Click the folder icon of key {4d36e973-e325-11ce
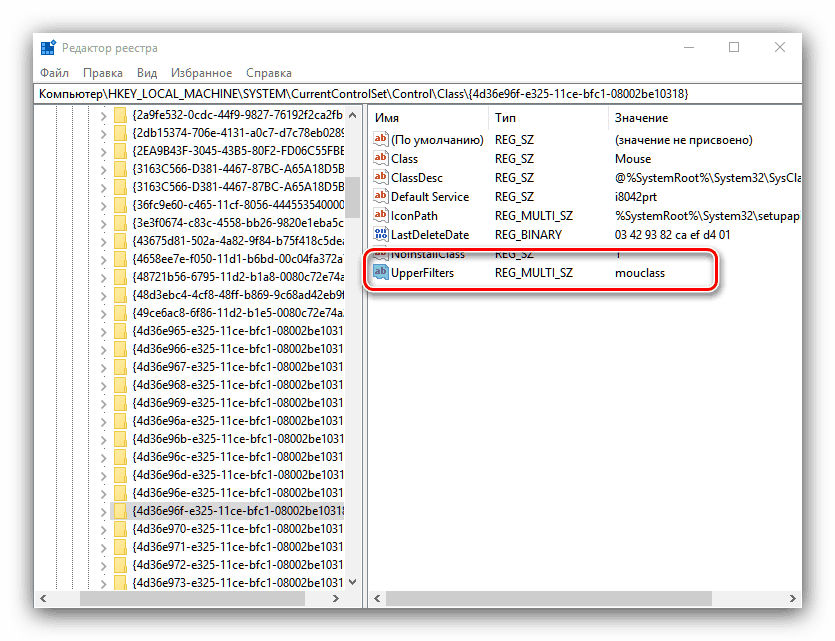This screenshot has width=835, height=641. coord(121,582)
